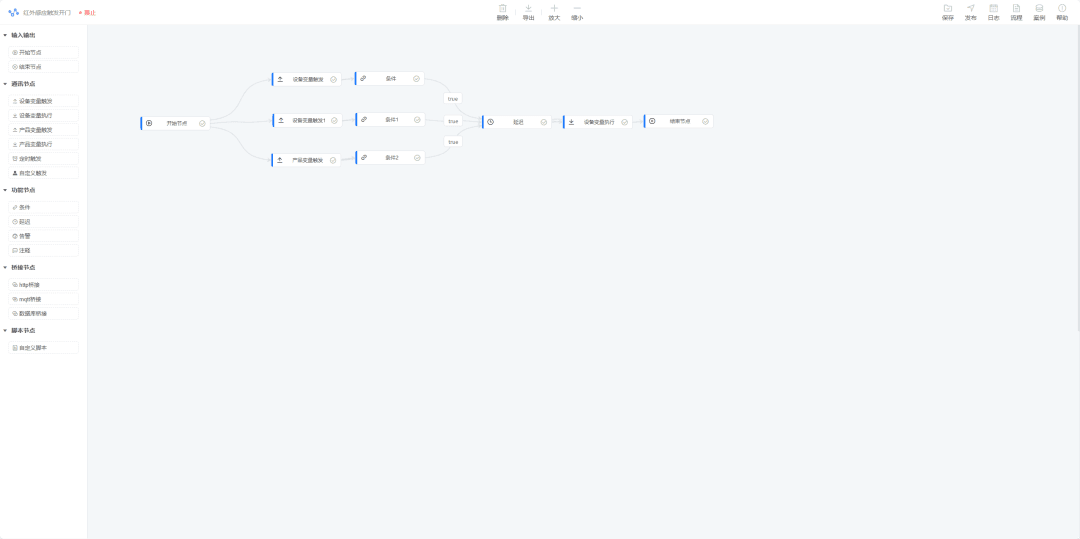Select 延迟 in the sidebar palette

43,222
